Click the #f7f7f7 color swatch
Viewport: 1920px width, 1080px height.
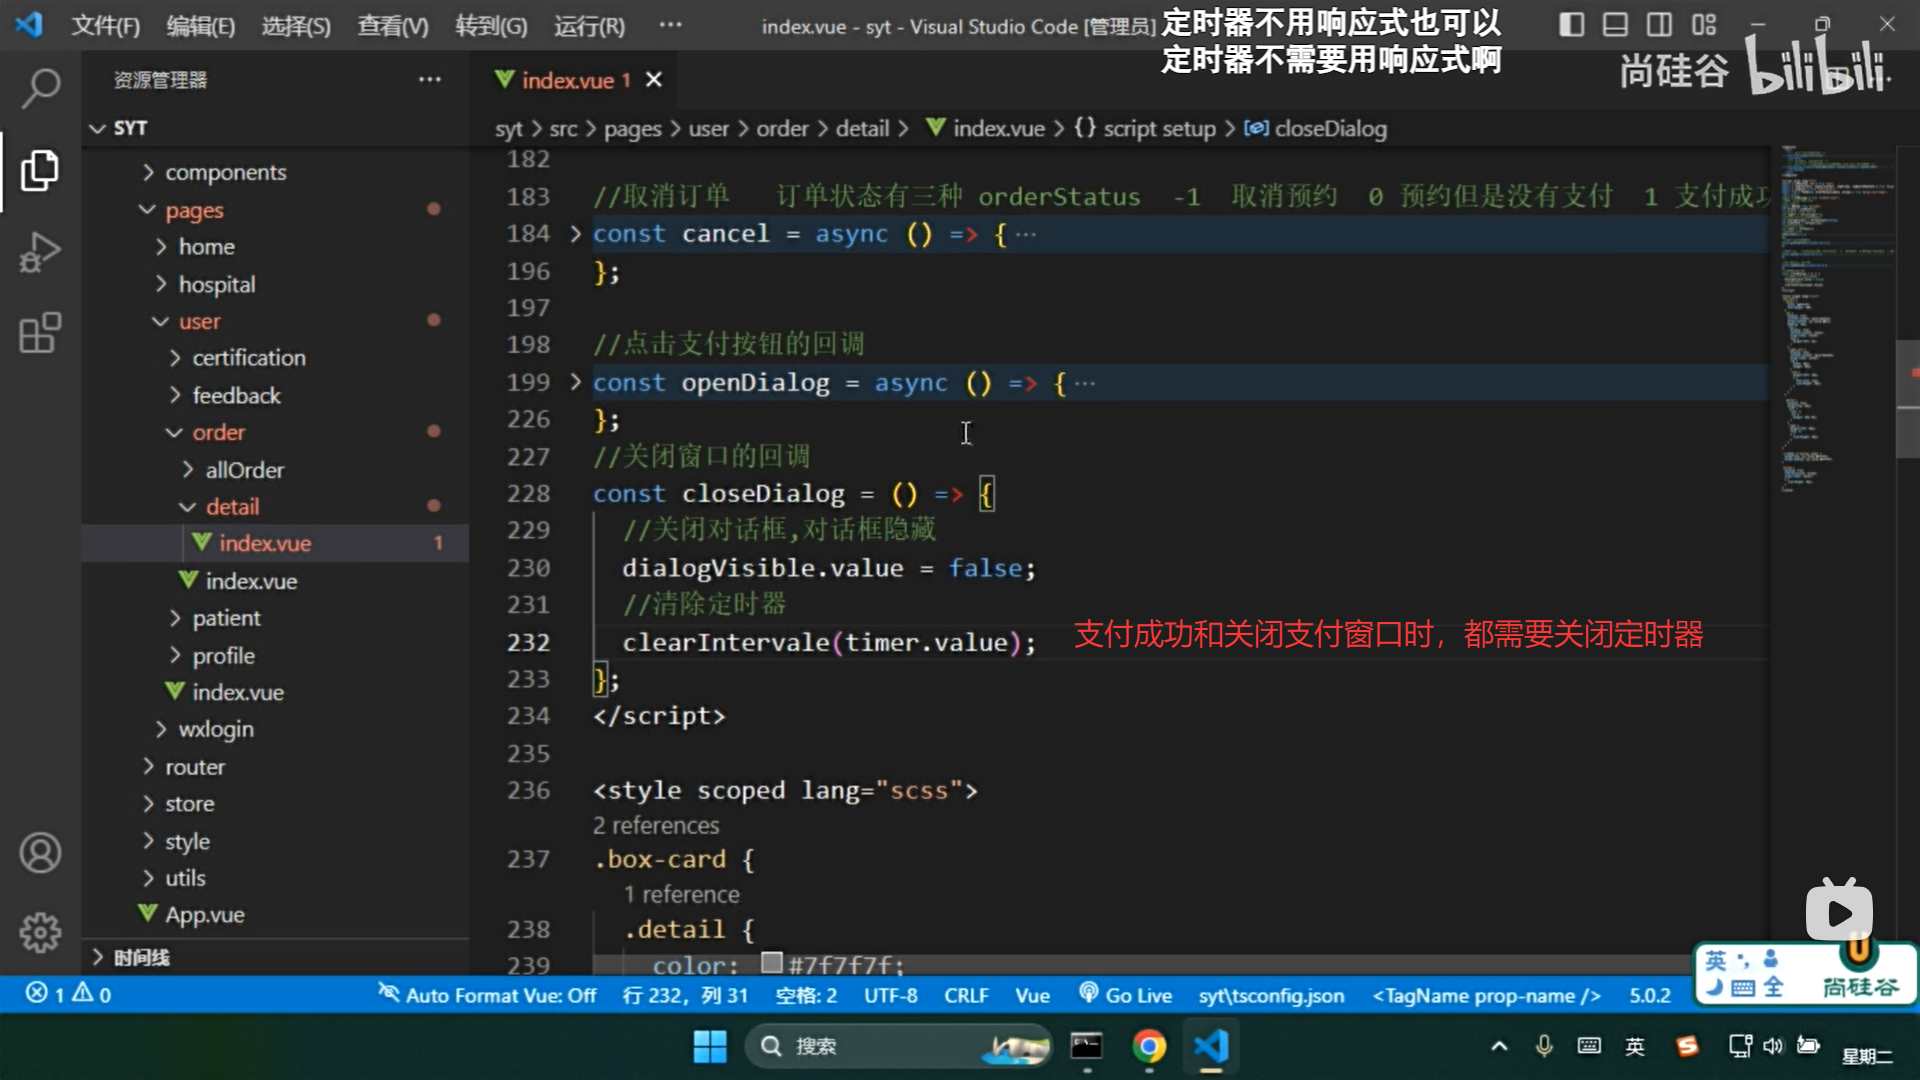(771, 963)
